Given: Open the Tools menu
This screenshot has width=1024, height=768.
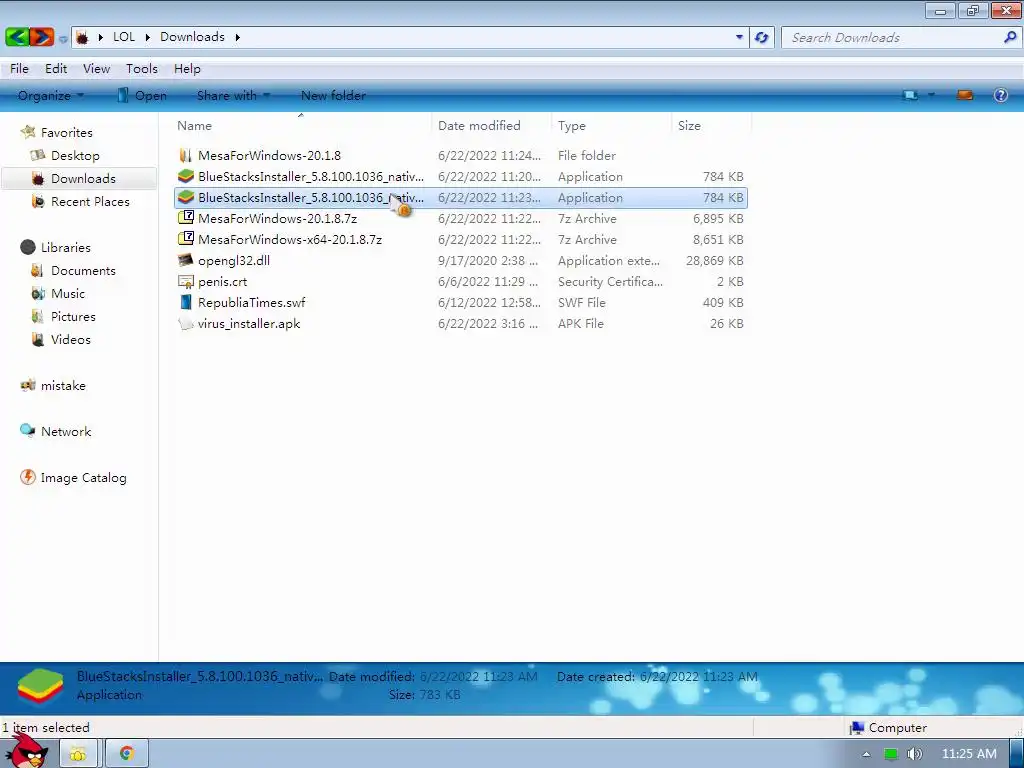Looking at the screenshot, I should 142,69.
